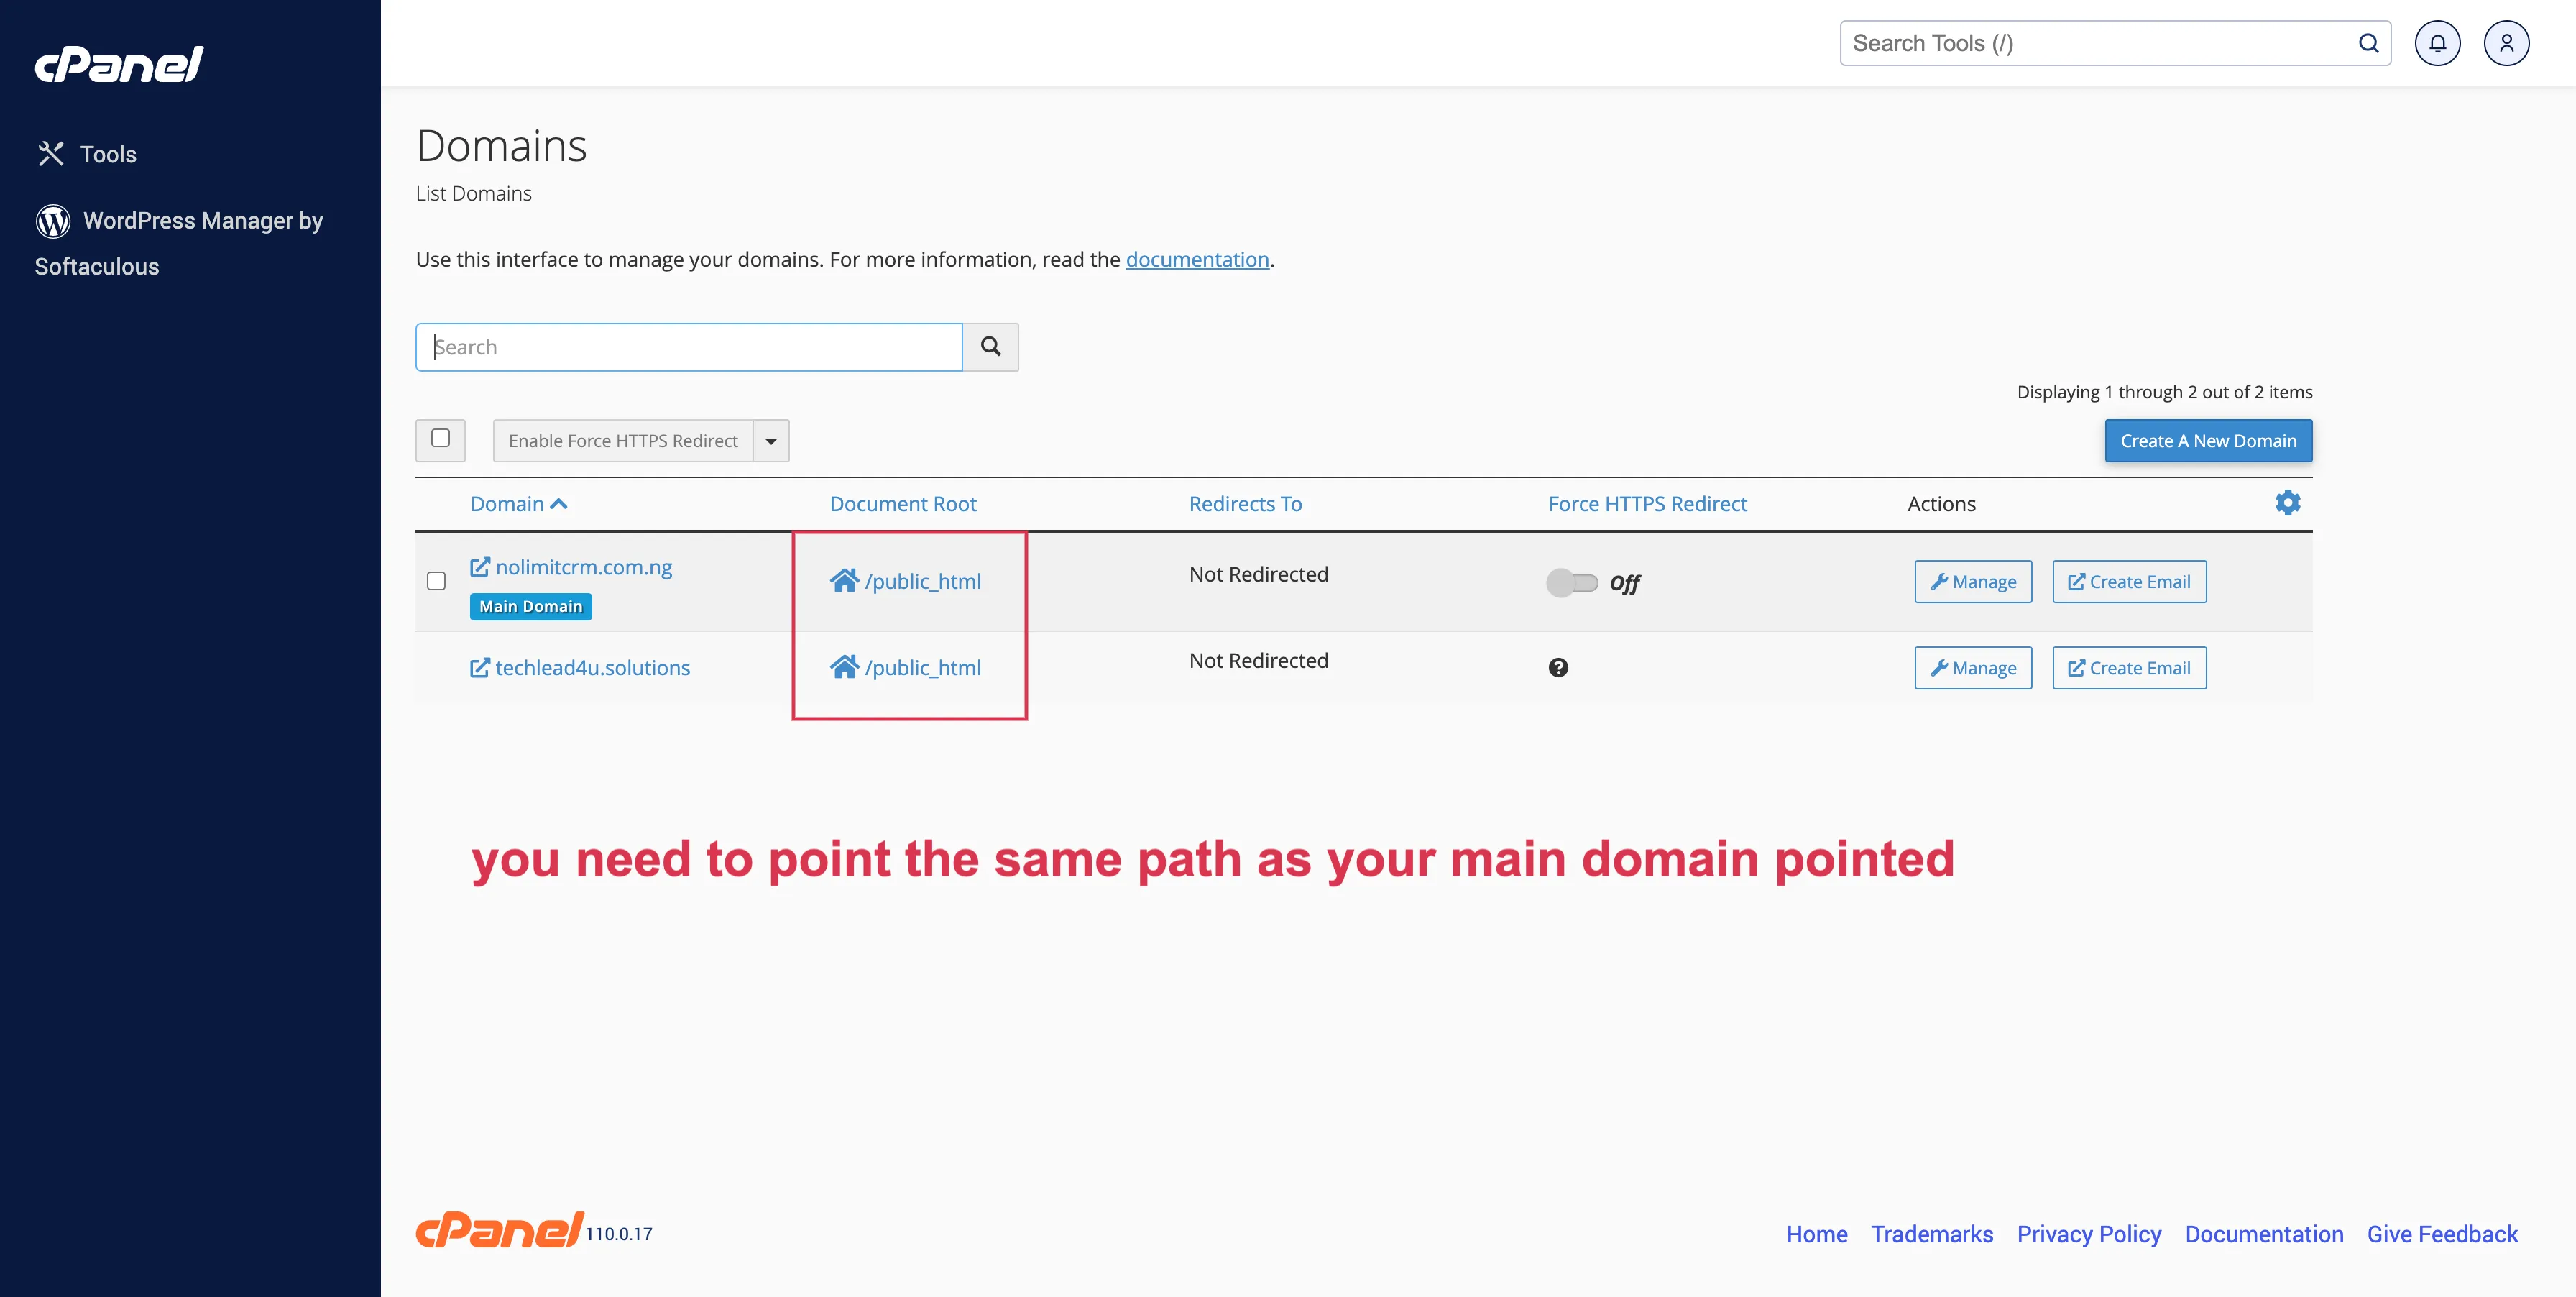Toggle Force HTTPS Redirect for nolimitcrm.com.ng
This screenshot has width=2576, height=1297.
[1572, 583]
